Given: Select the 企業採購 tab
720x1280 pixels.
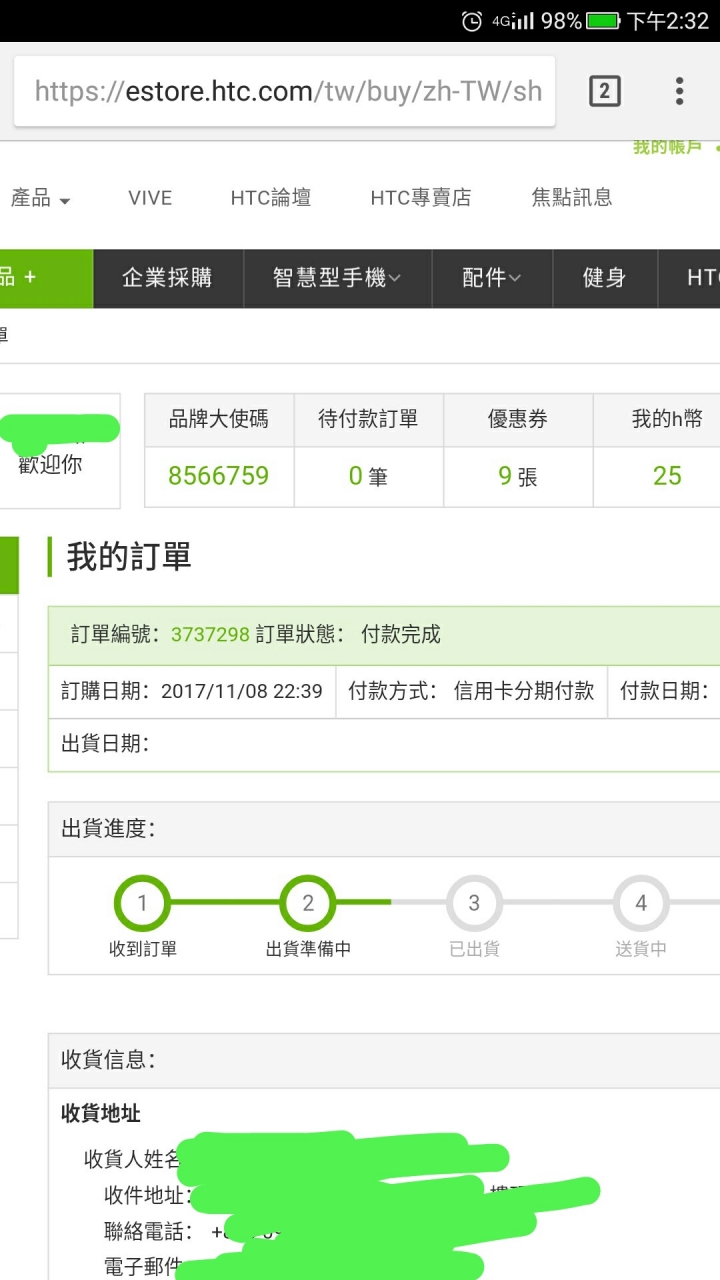Looking at the screenshot, I should click(x=168, y=278).
